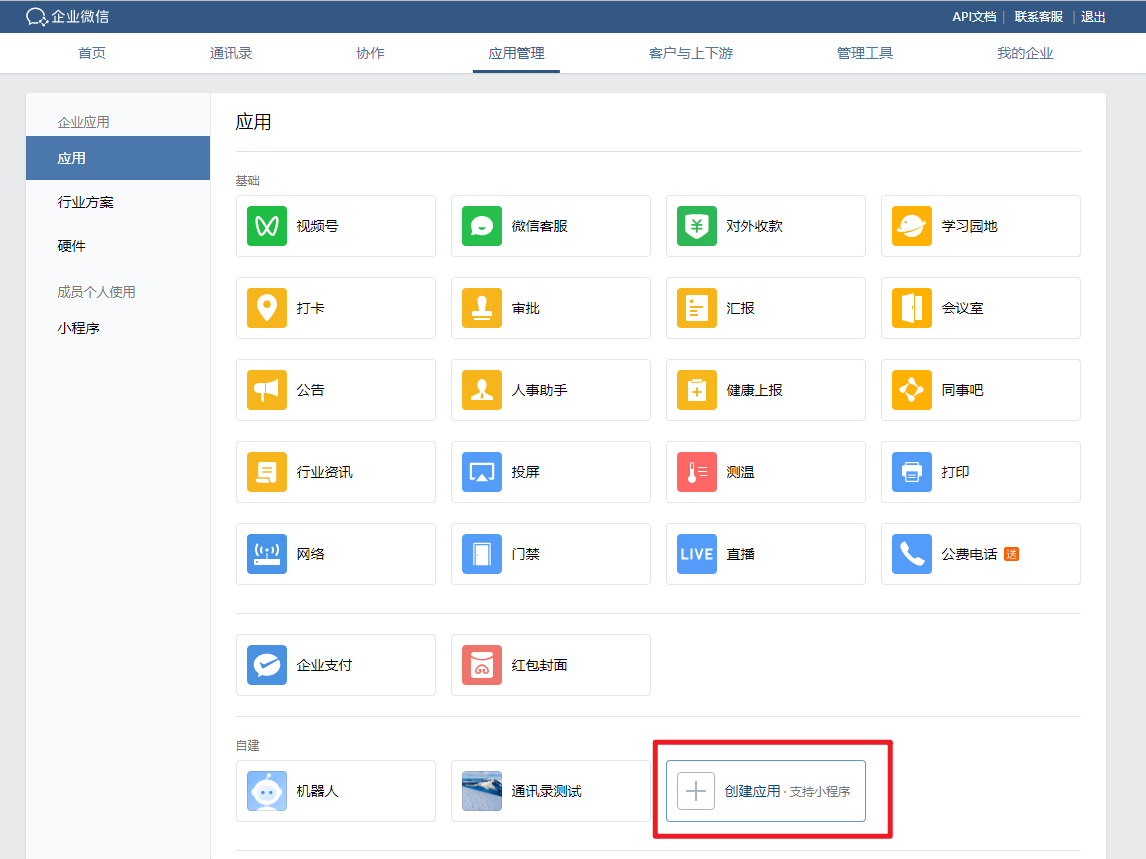Image resolution: width=1146 pixels, height=859 pixels.
Task: Click the 微信客服 label text
Action: pos(539,226)
